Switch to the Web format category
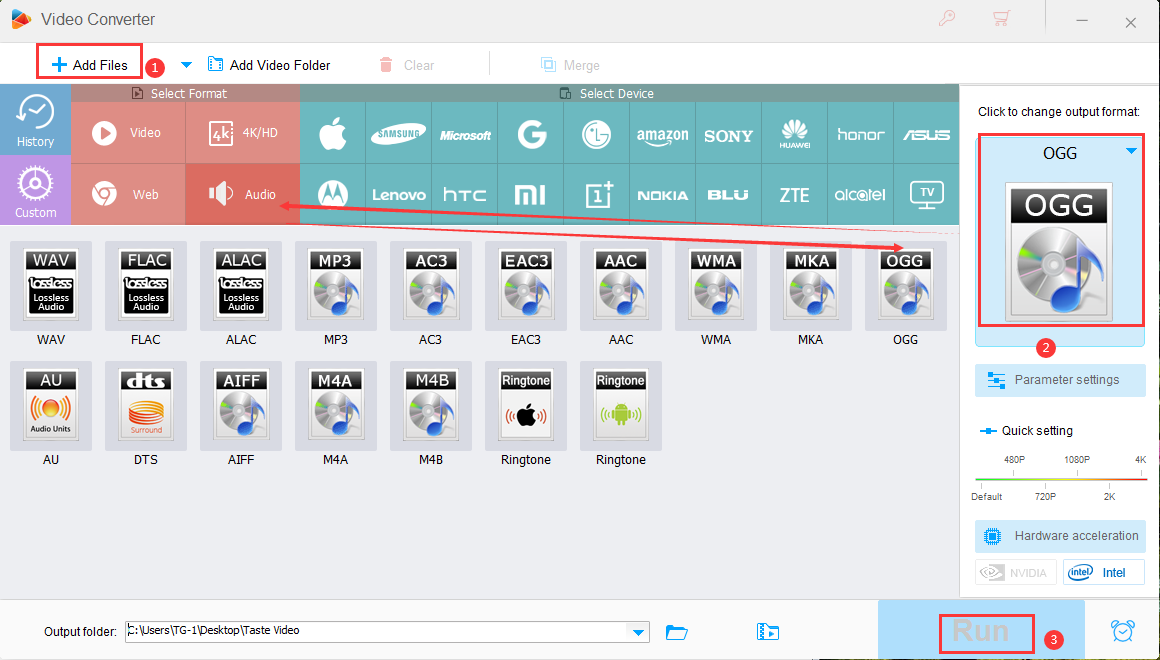The height and width of the screenshot is (660, 1160). tap(128, 195)
